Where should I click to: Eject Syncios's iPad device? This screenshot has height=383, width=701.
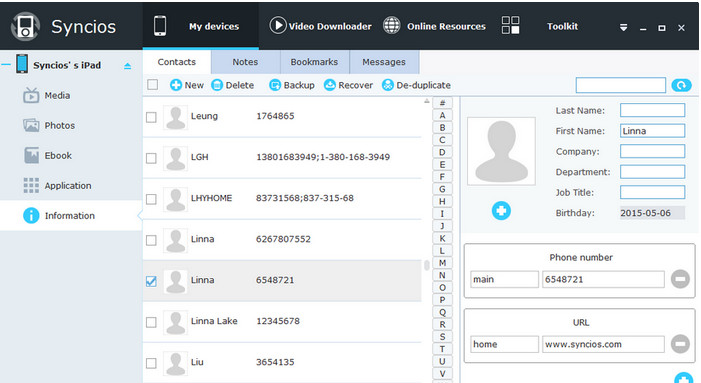[127, 66]
